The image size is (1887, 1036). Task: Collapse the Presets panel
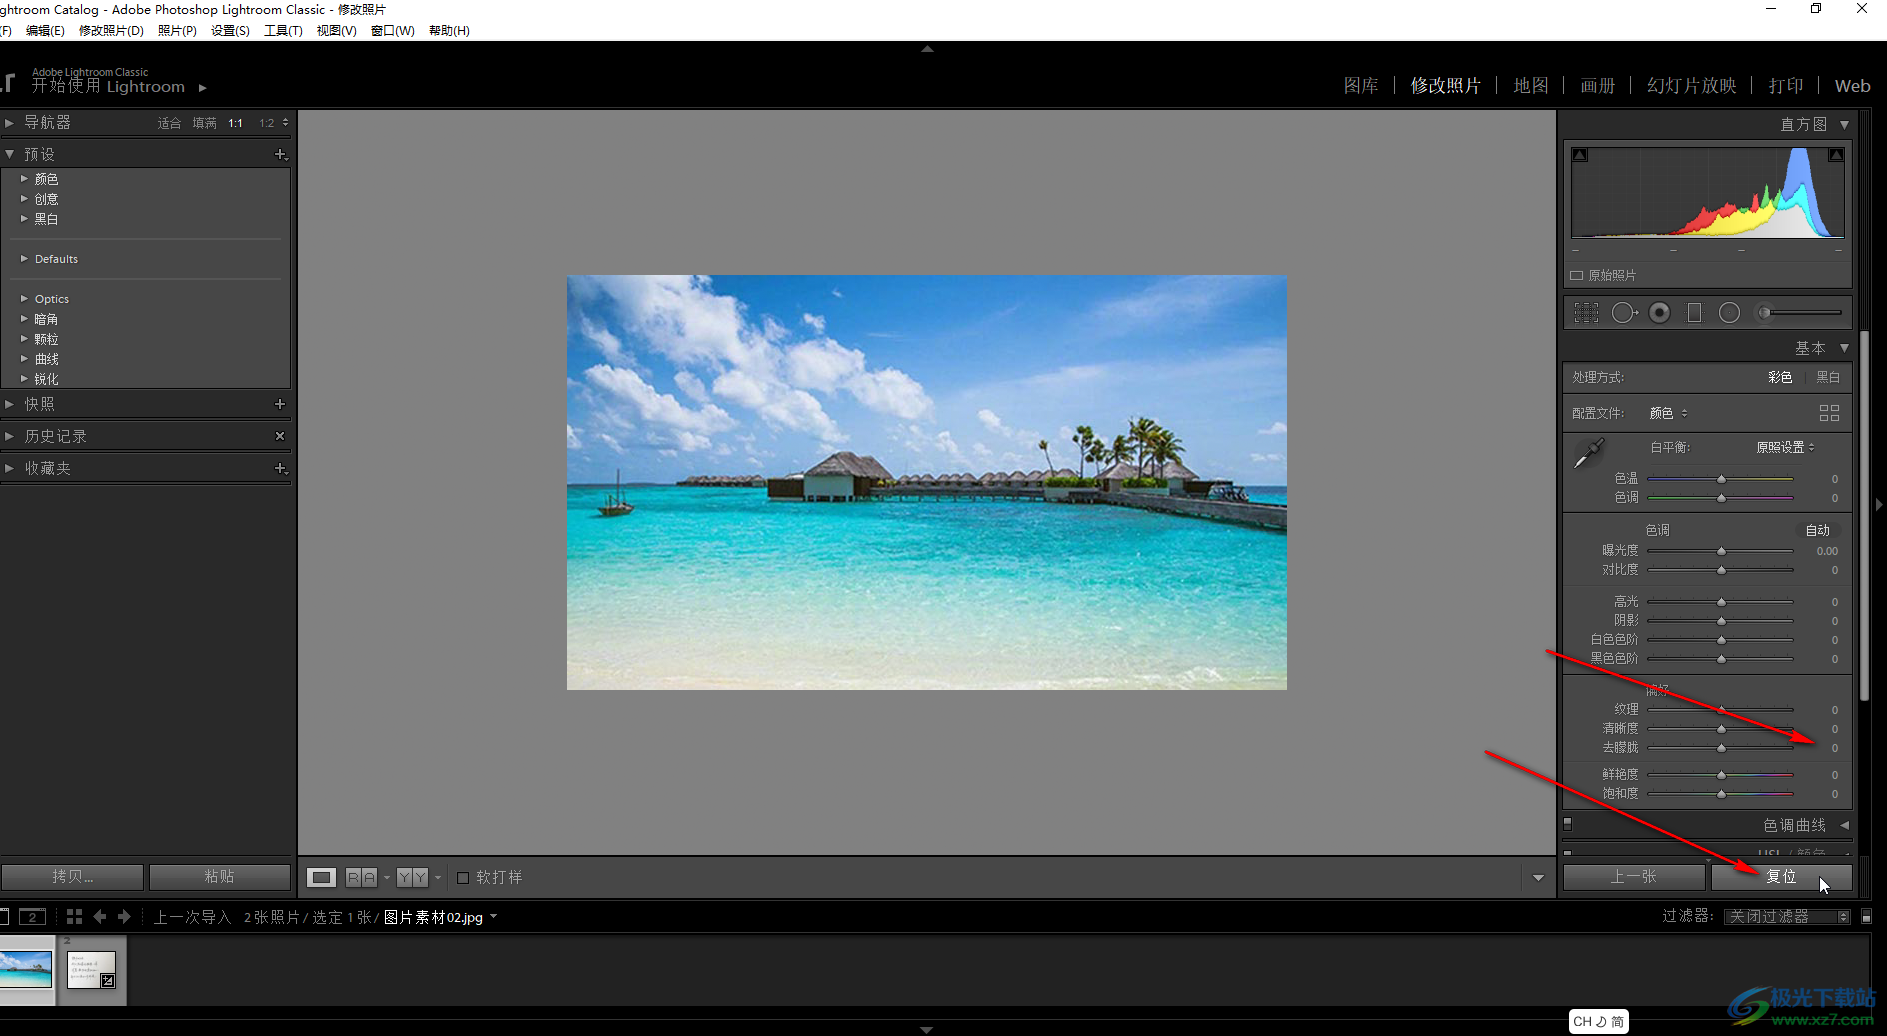9,154
